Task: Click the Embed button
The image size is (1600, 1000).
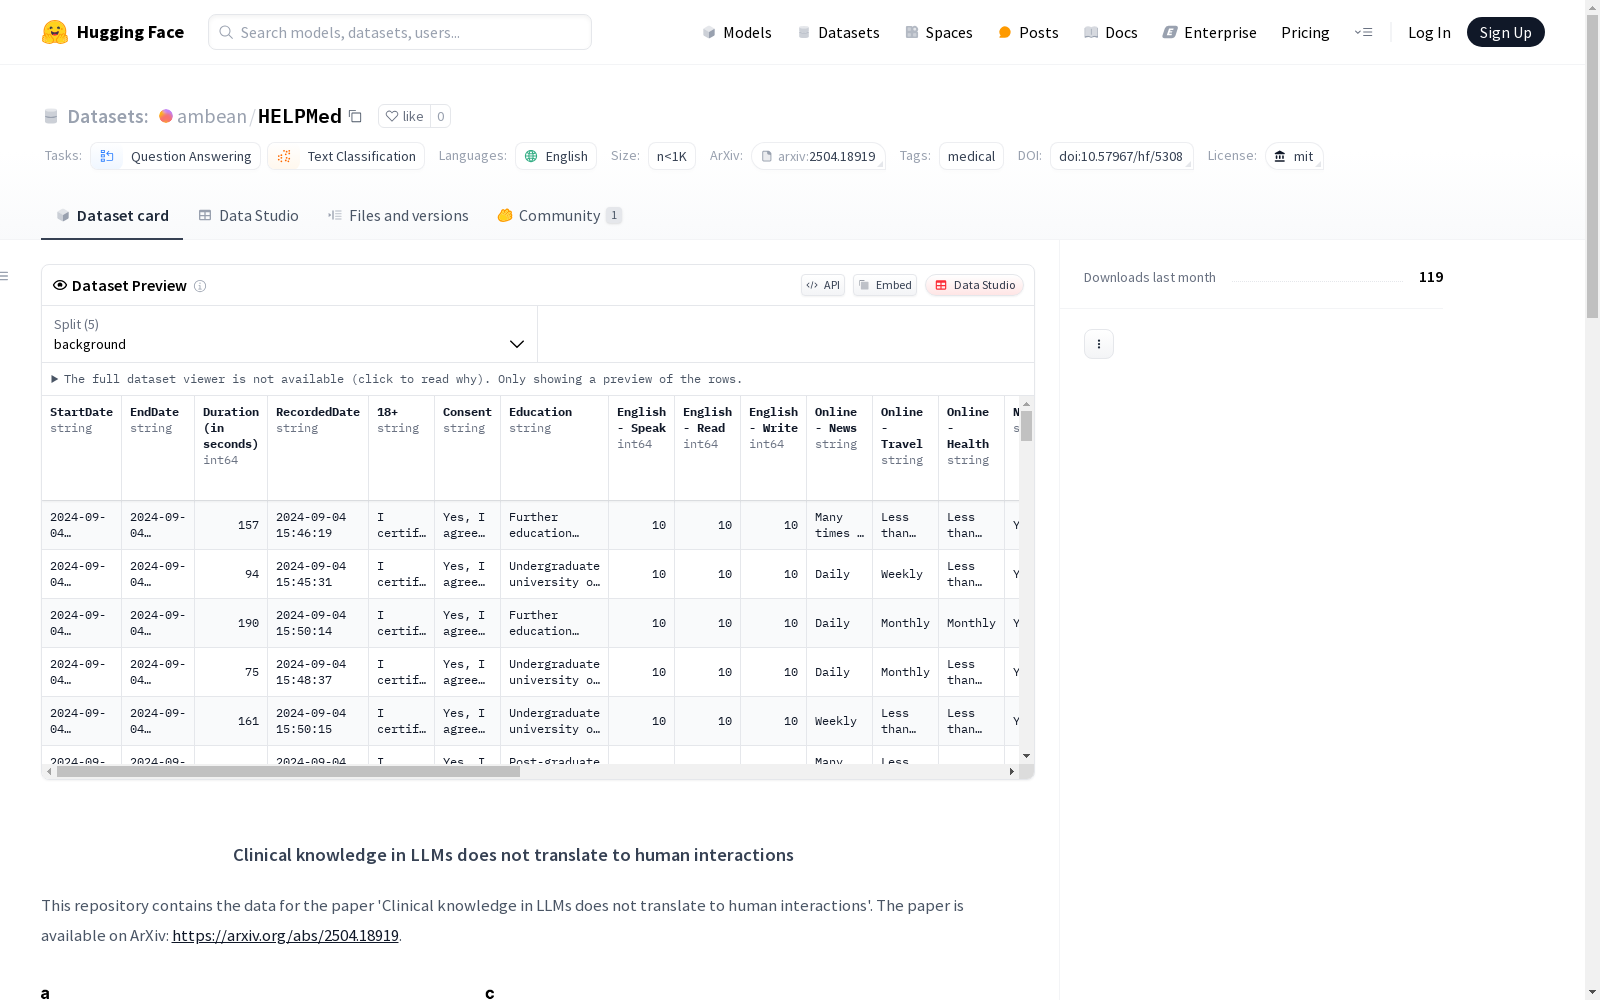Action: [x=884, y=285]
